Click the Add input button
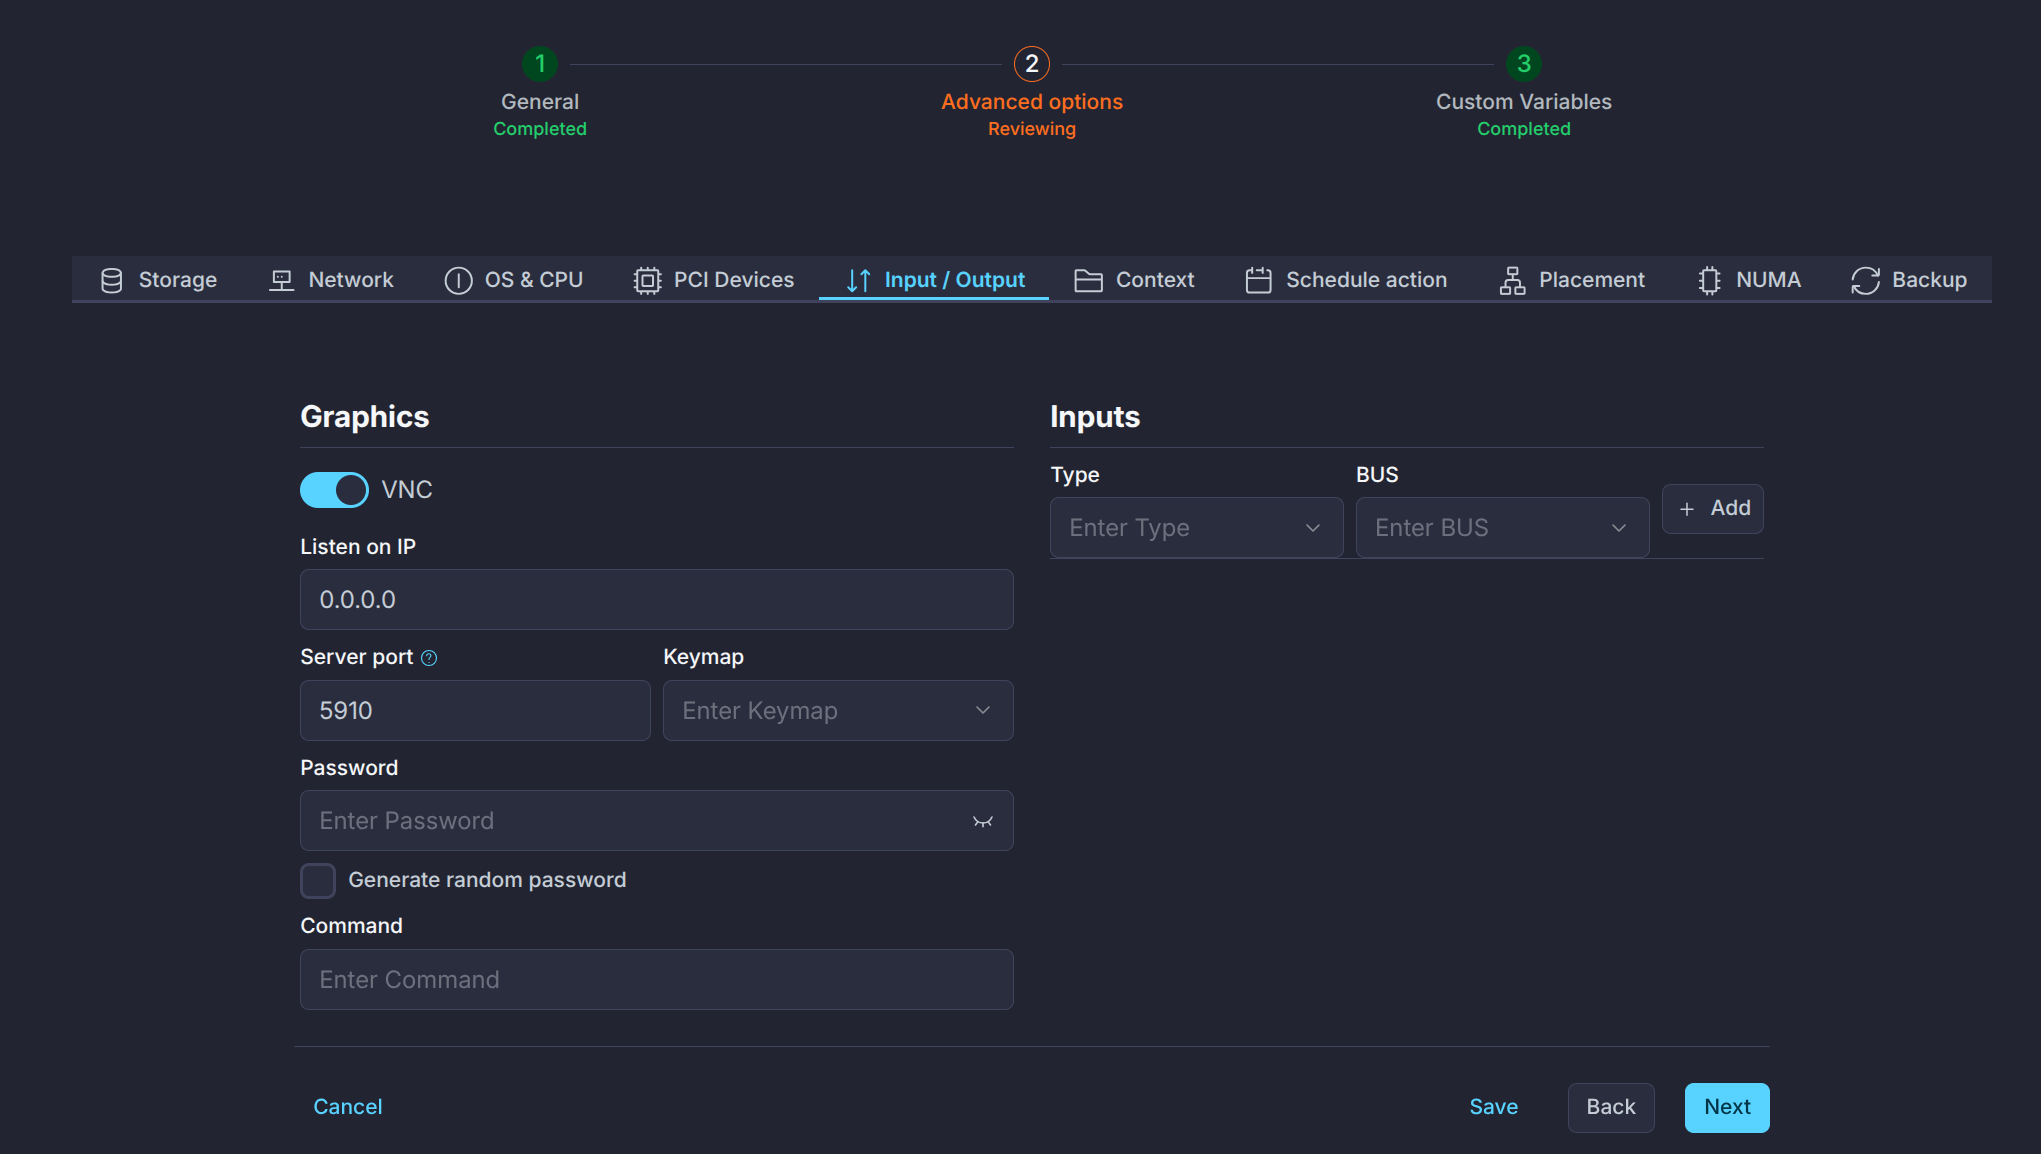Screen dimensions: 2041x1154 tap(1713, 509)
